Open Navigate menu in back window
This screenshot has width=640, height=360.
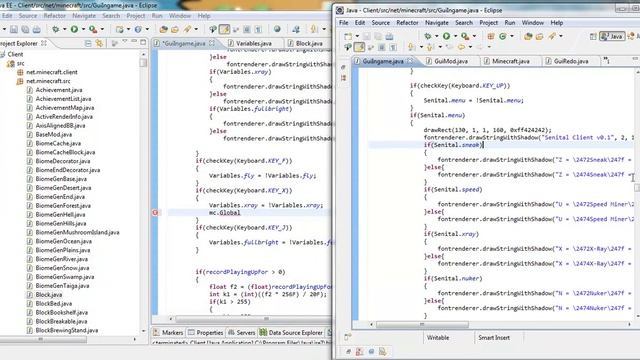click(x=84, y=16)
